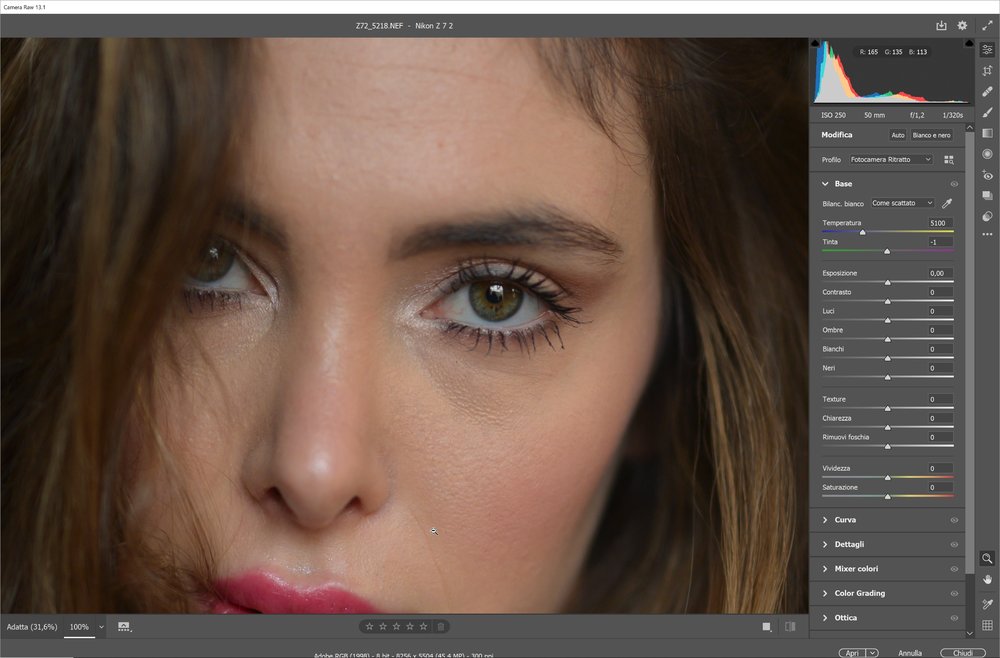Toggle the grid overlay icon
This screenshot has height=658, width=1000.
tap(987, 625)
